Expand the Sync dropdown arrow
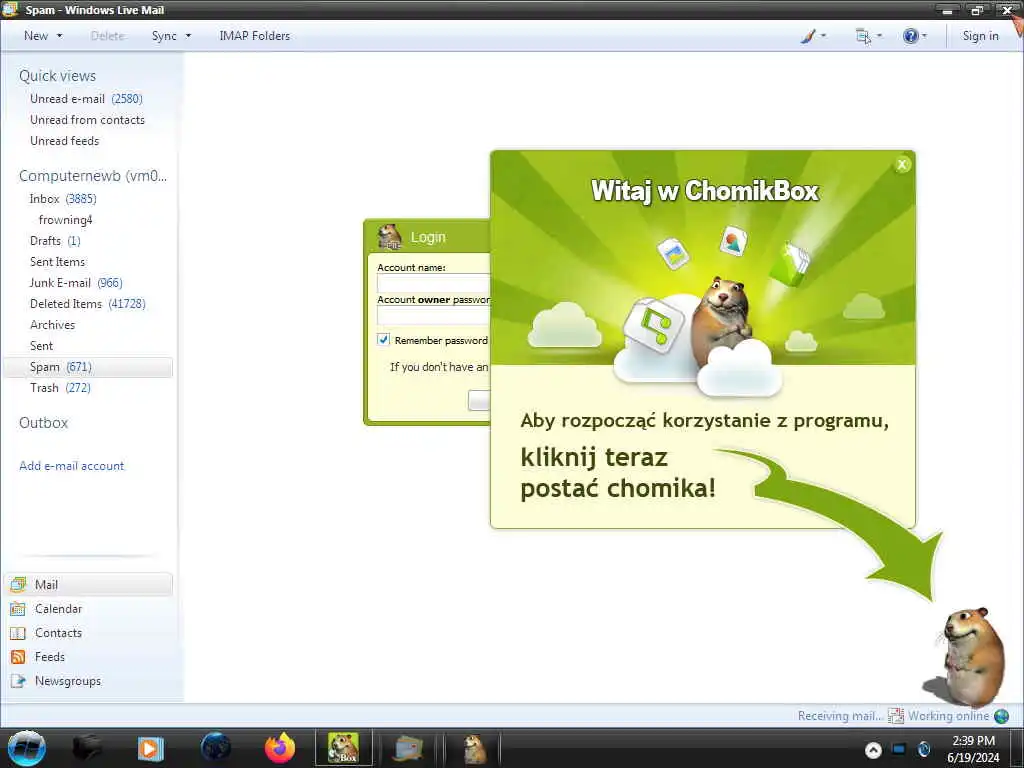Screen dimensions: 1024x768 tap(188, 36)
